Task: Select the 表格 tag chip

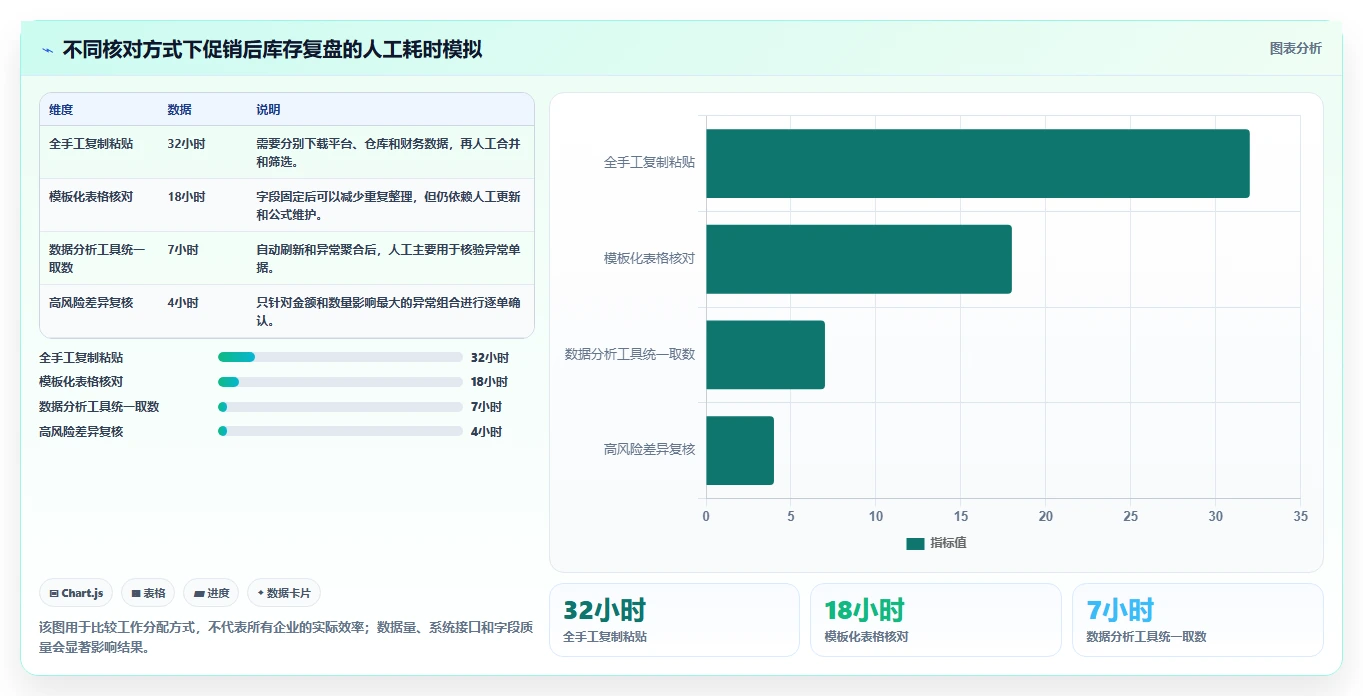Action: point(148,593)
